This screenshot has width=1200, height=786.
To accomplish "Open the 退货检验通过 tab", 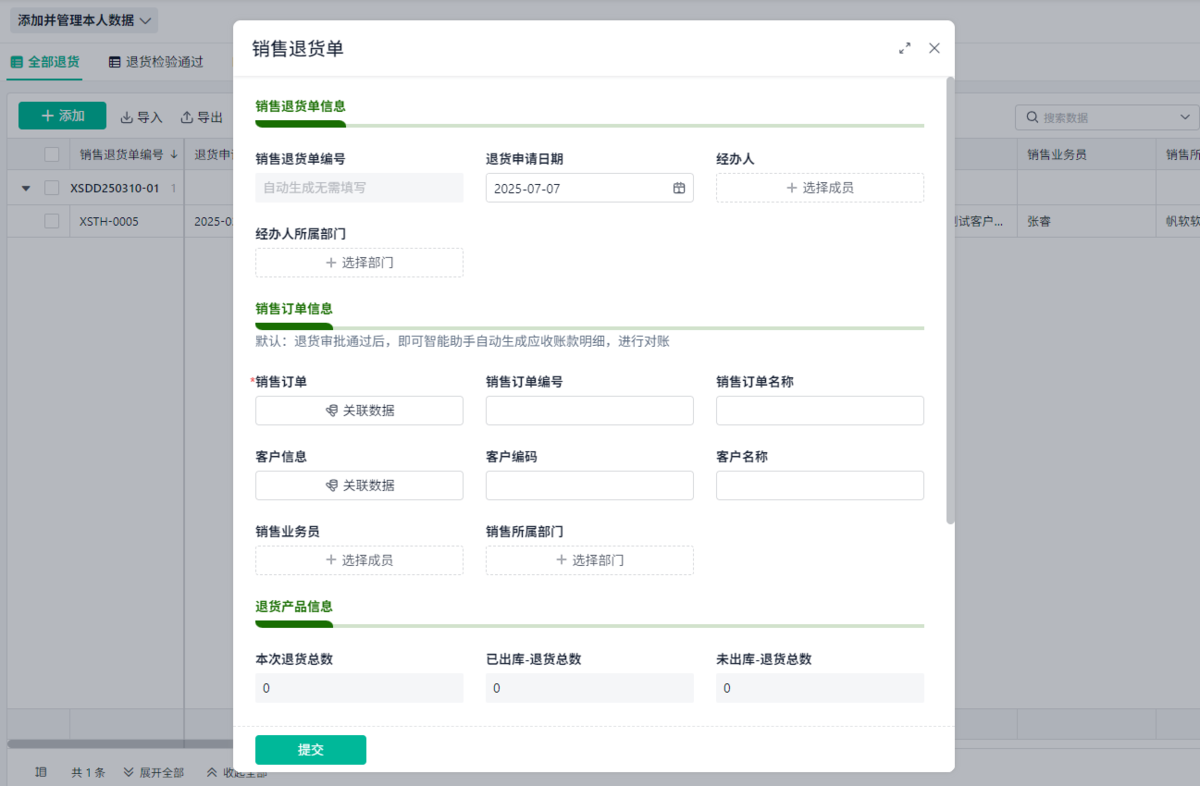I will click(156, 62).
